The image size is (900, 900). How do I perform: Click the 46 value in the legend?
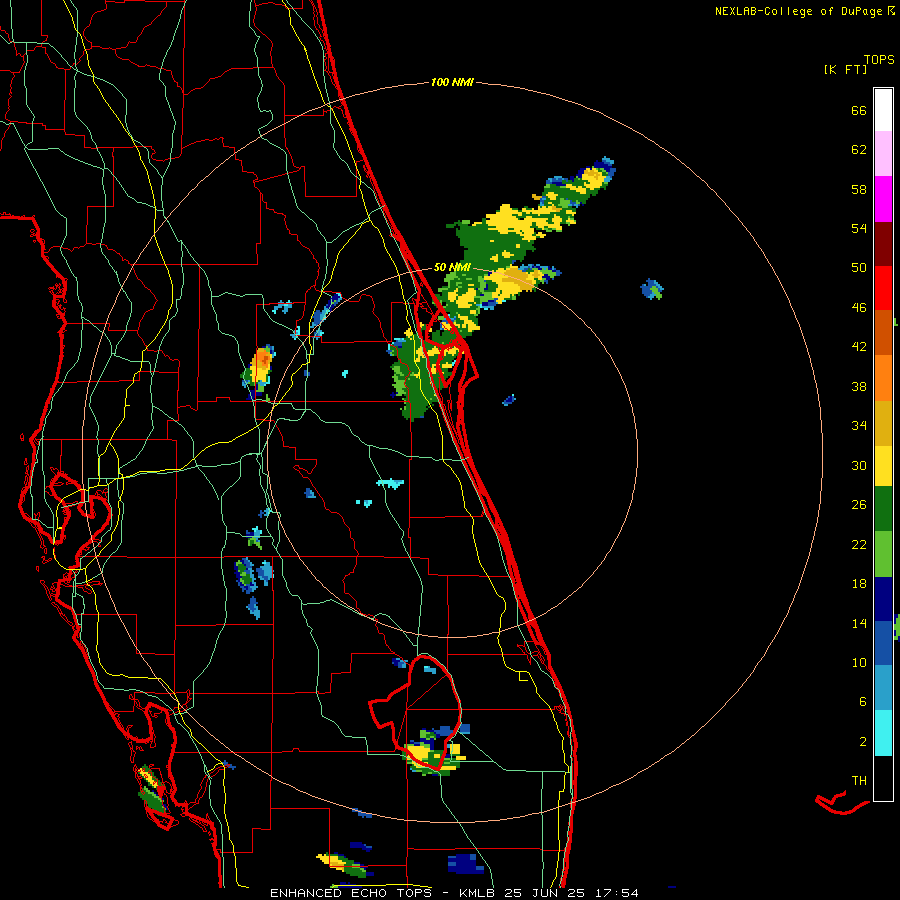pos(859,308)
